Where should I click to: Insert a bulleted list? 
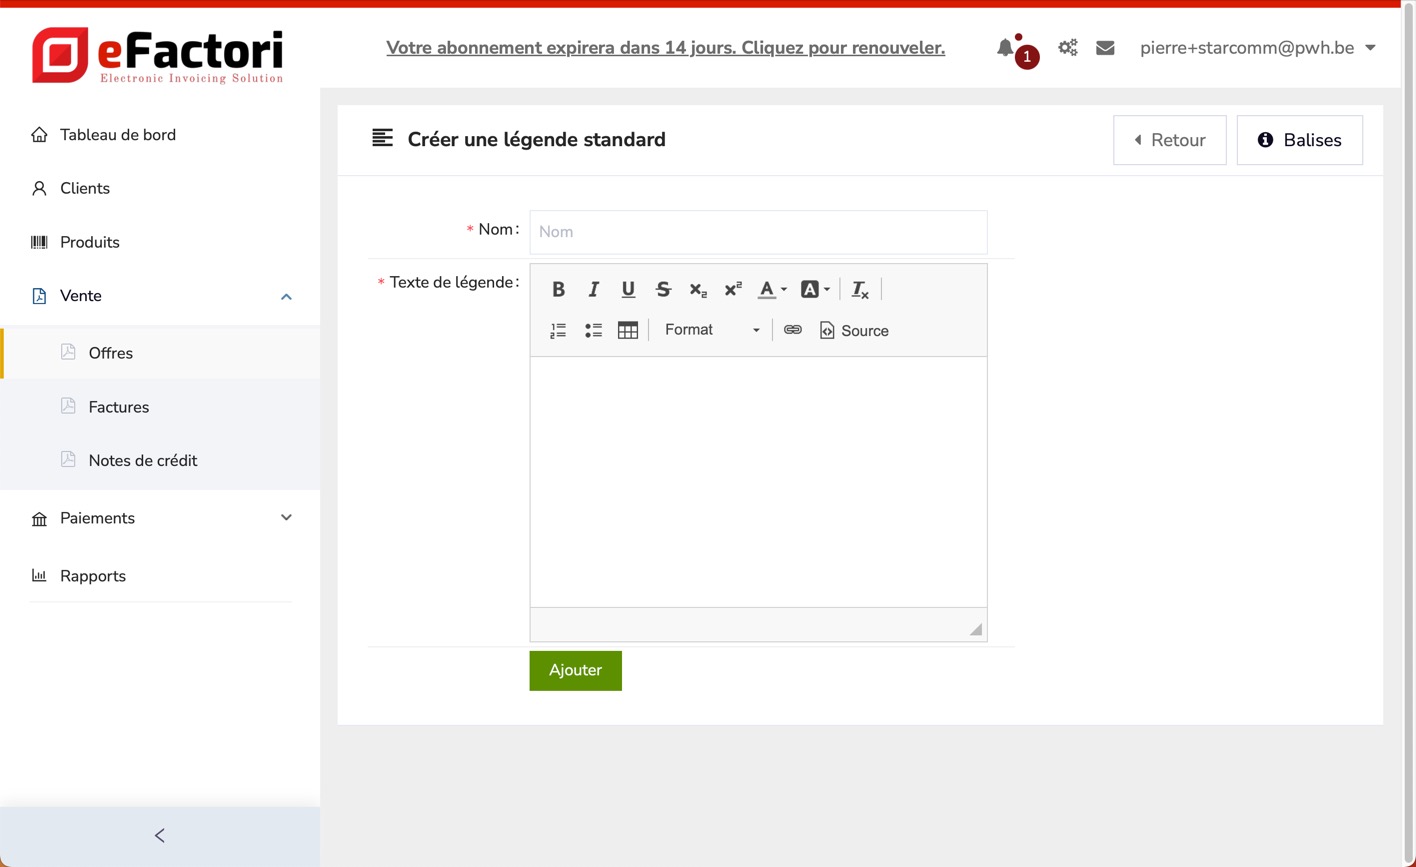593,331
